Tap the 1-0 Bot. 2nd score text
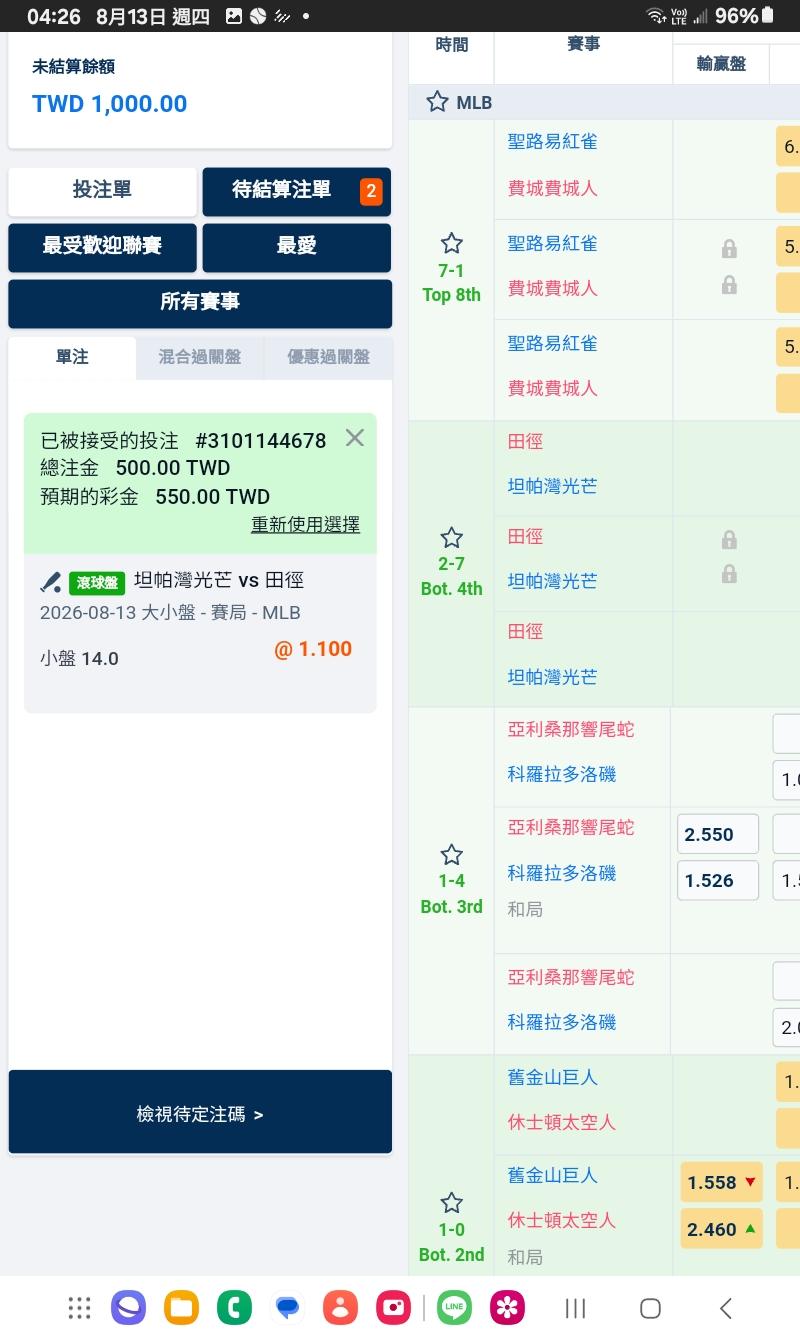This screenshot has height=1340, width=800. click(452, 1242)
